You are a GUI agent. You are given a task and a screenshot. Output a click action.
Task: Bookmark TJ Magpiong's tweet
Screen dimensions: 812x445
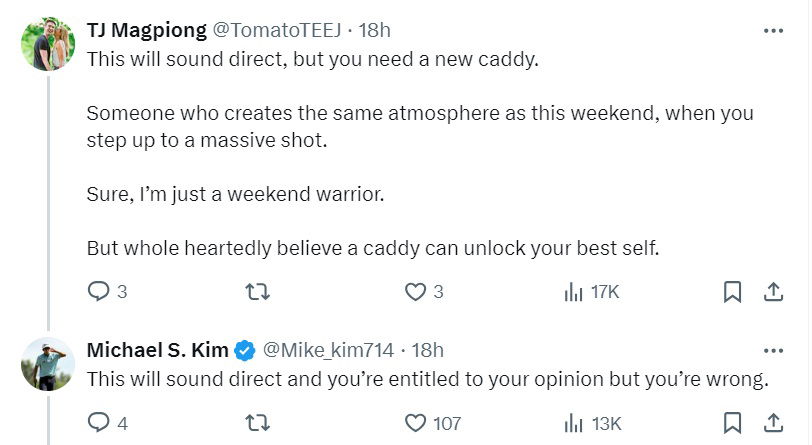[732, 292]
